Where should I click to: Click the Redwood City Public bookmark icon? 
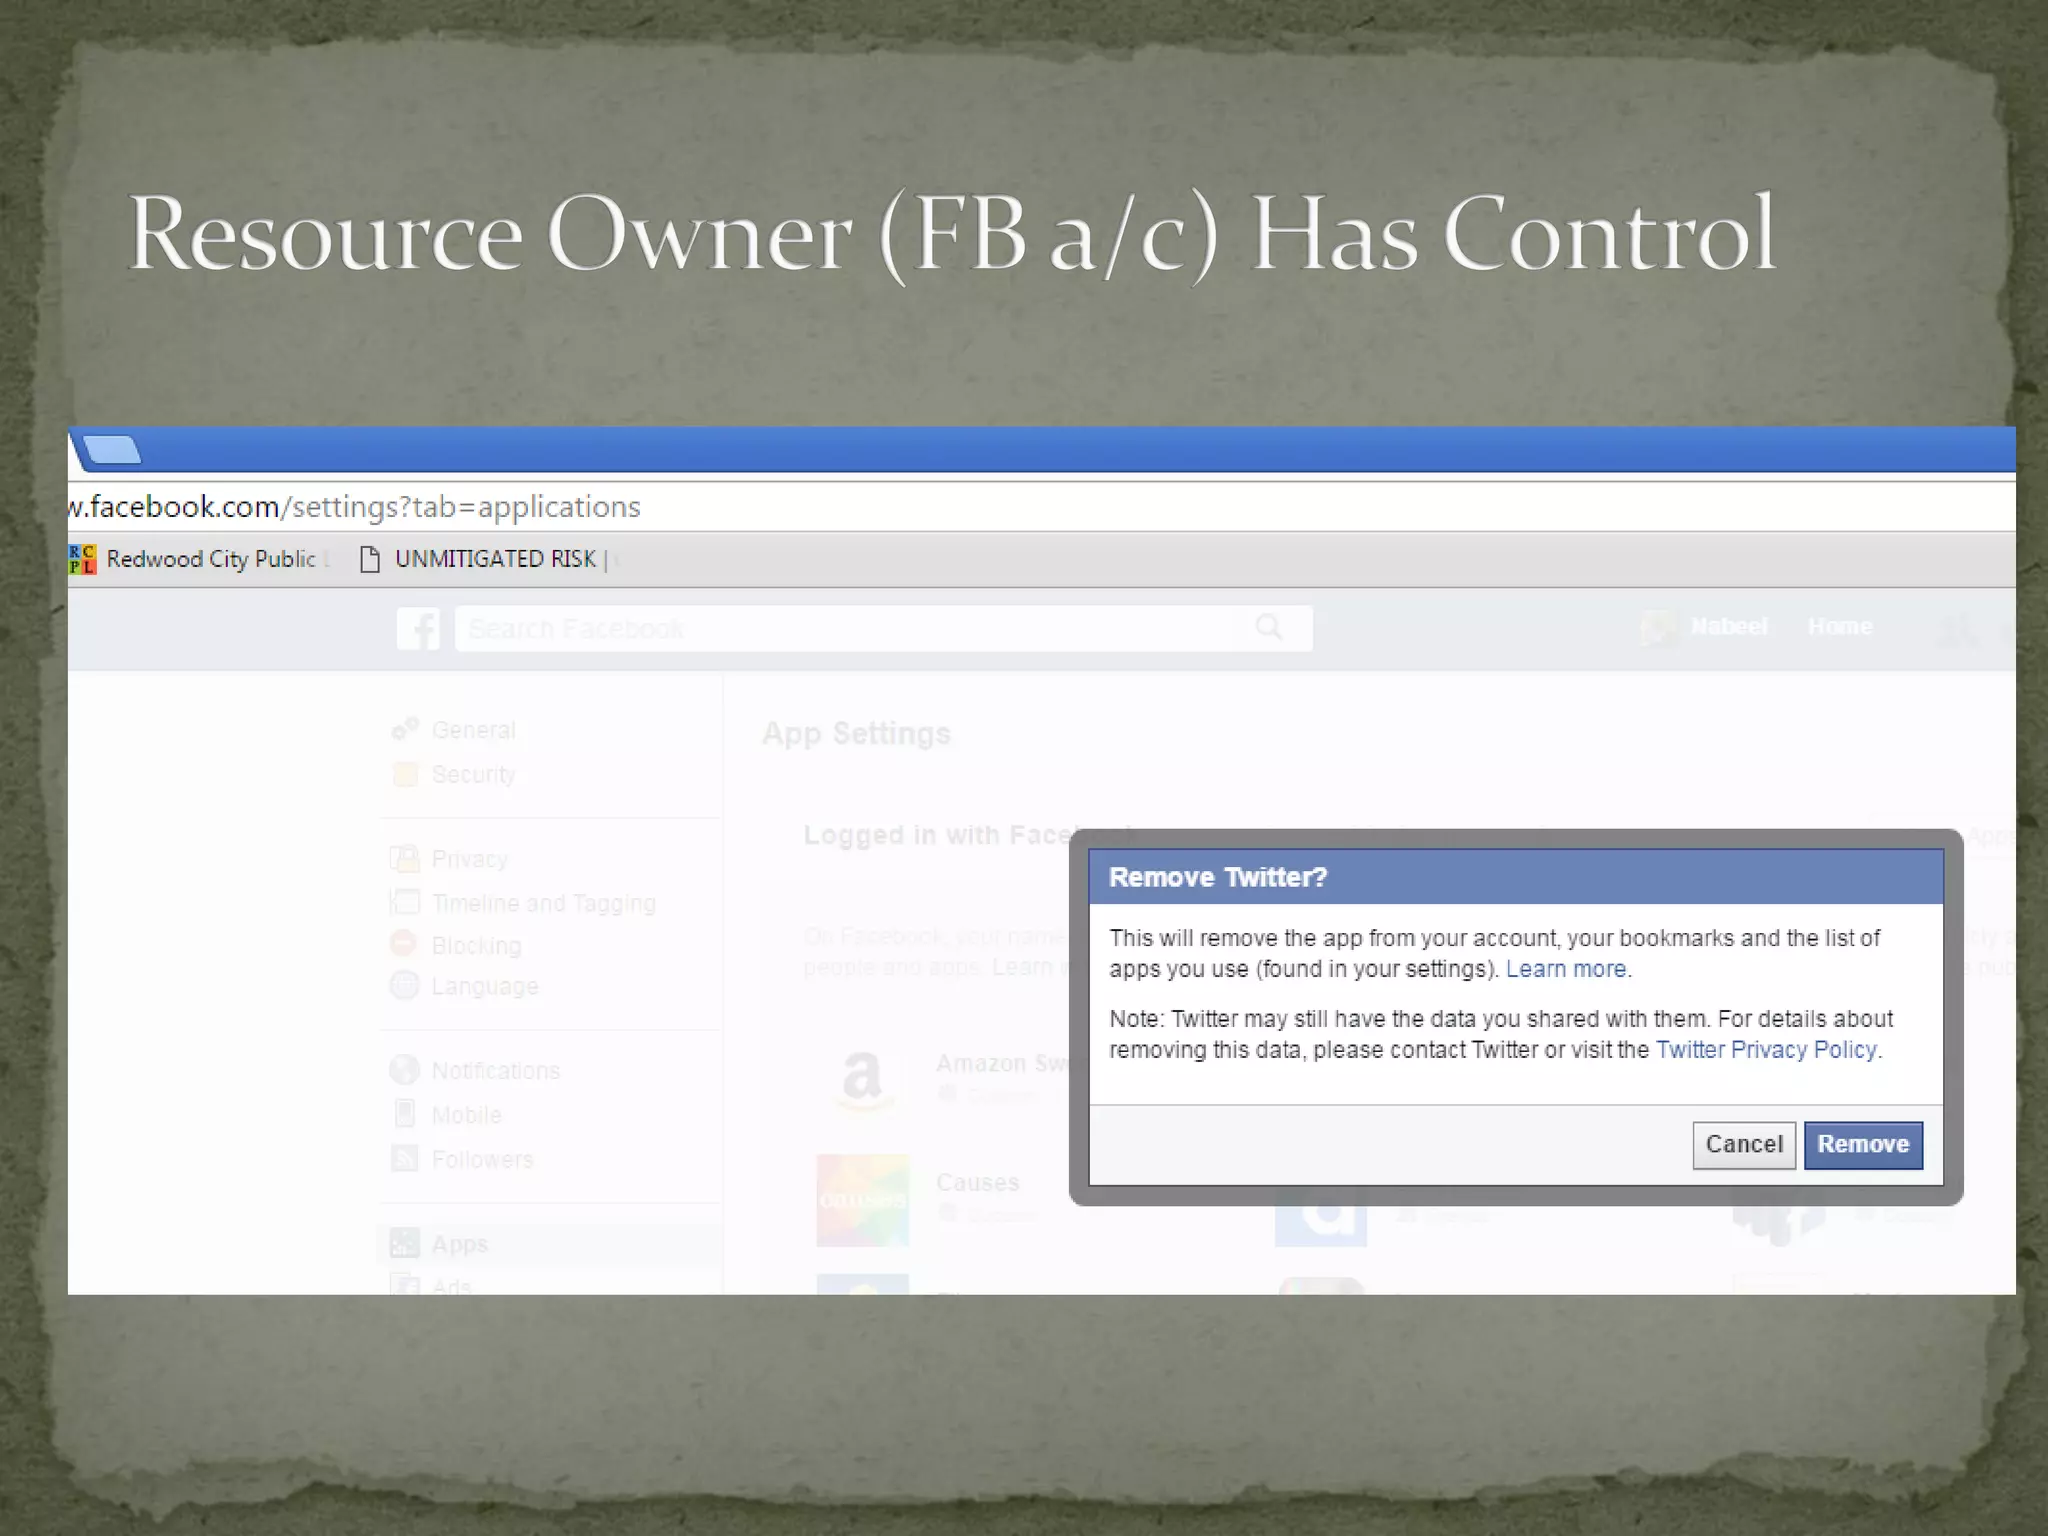tap(83, 559)
